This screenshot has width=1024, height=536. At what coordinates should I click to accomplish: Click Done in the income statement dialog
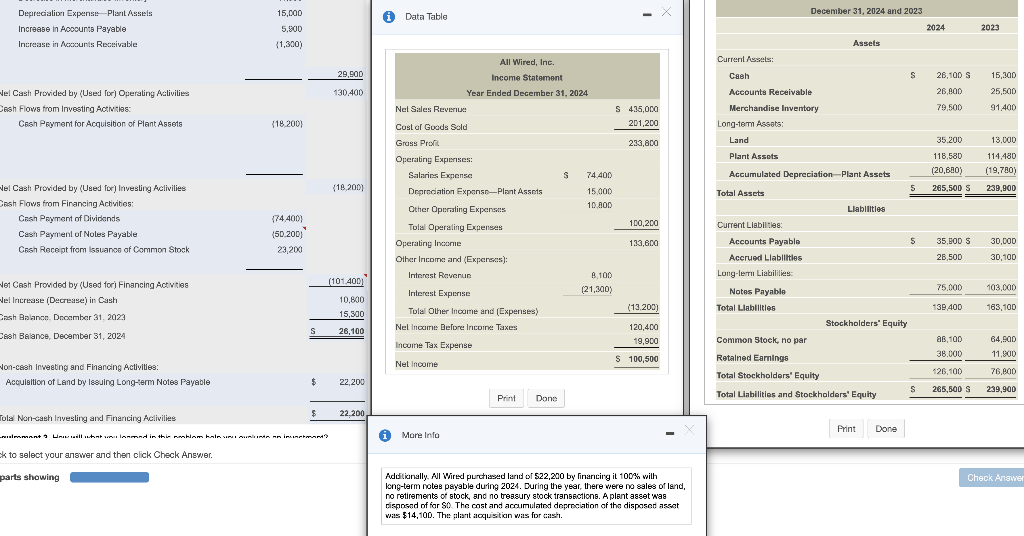[x=546, y=398]
